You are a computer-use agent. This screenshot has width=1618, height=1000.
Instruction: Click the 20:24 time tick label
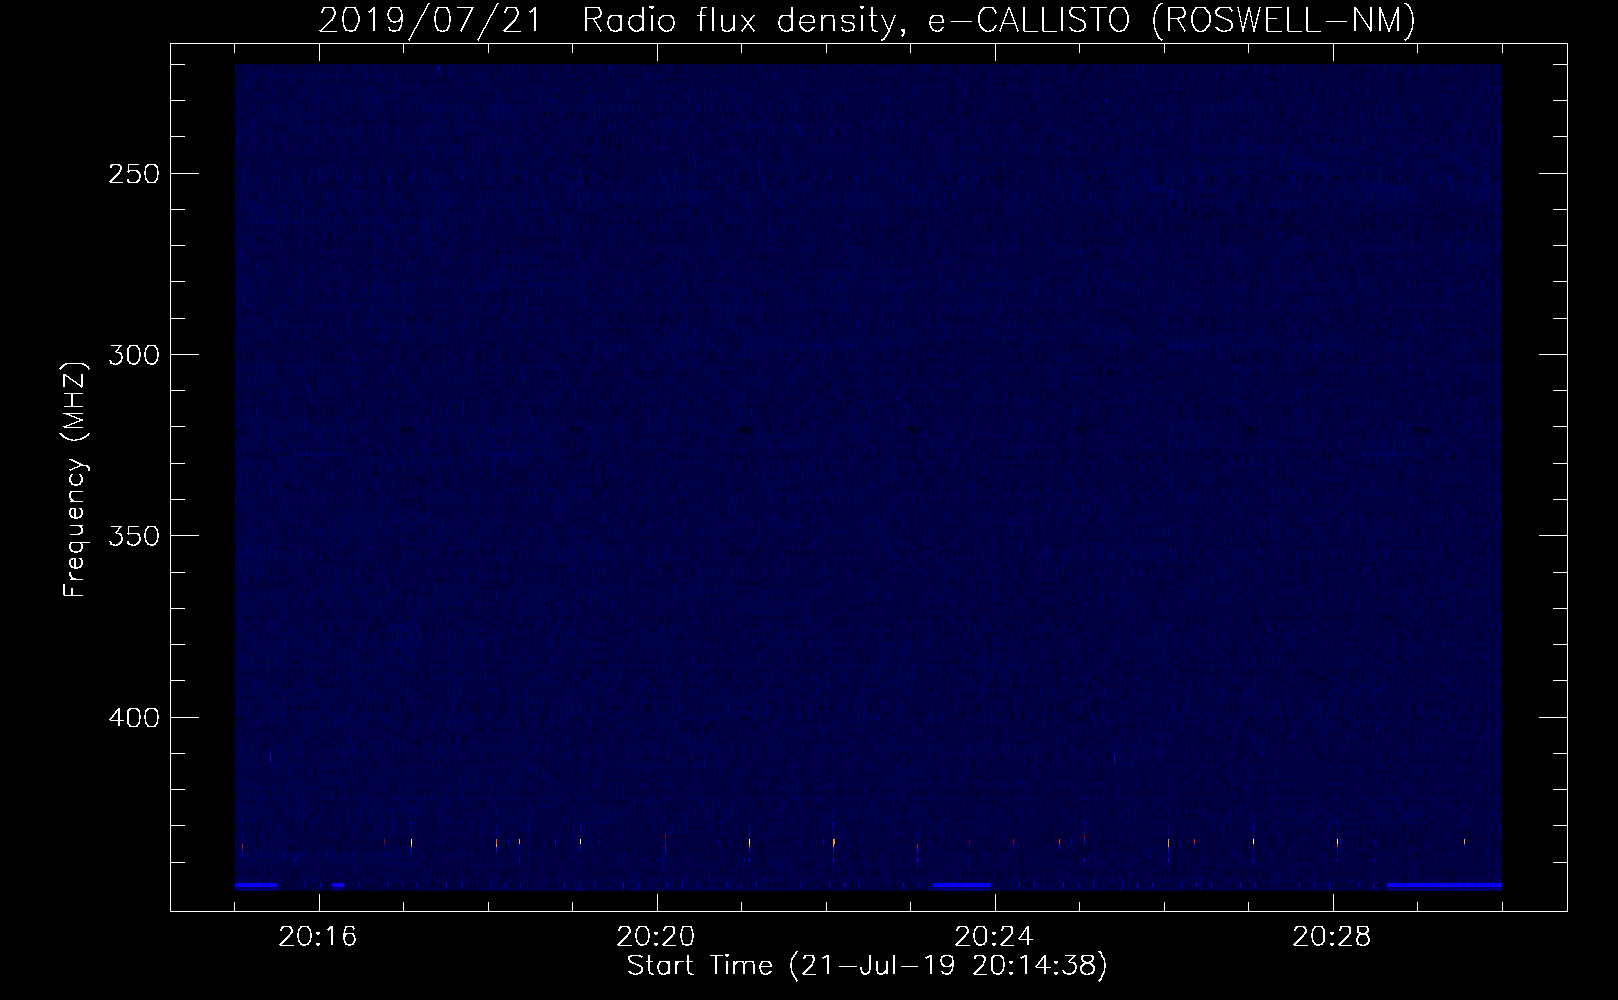click(994, 937)
